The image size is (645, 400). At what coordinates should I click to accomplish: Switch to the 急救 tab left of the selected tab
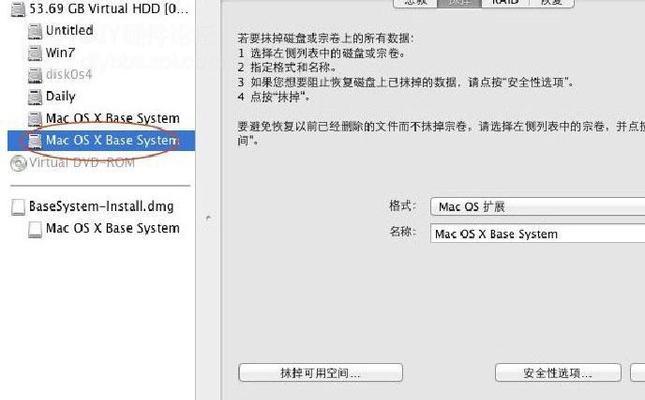pyautogui.click(x=415, y=3)
